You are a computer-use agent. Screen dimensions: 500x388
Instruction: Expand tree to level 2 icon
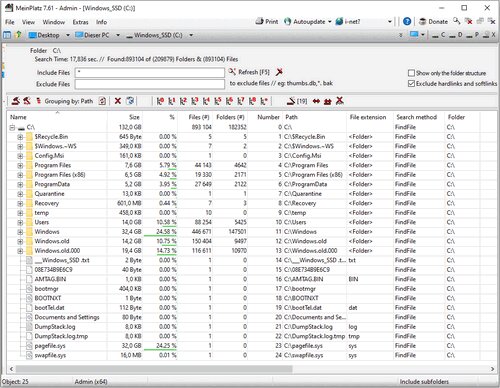click(x=183, y=101)
